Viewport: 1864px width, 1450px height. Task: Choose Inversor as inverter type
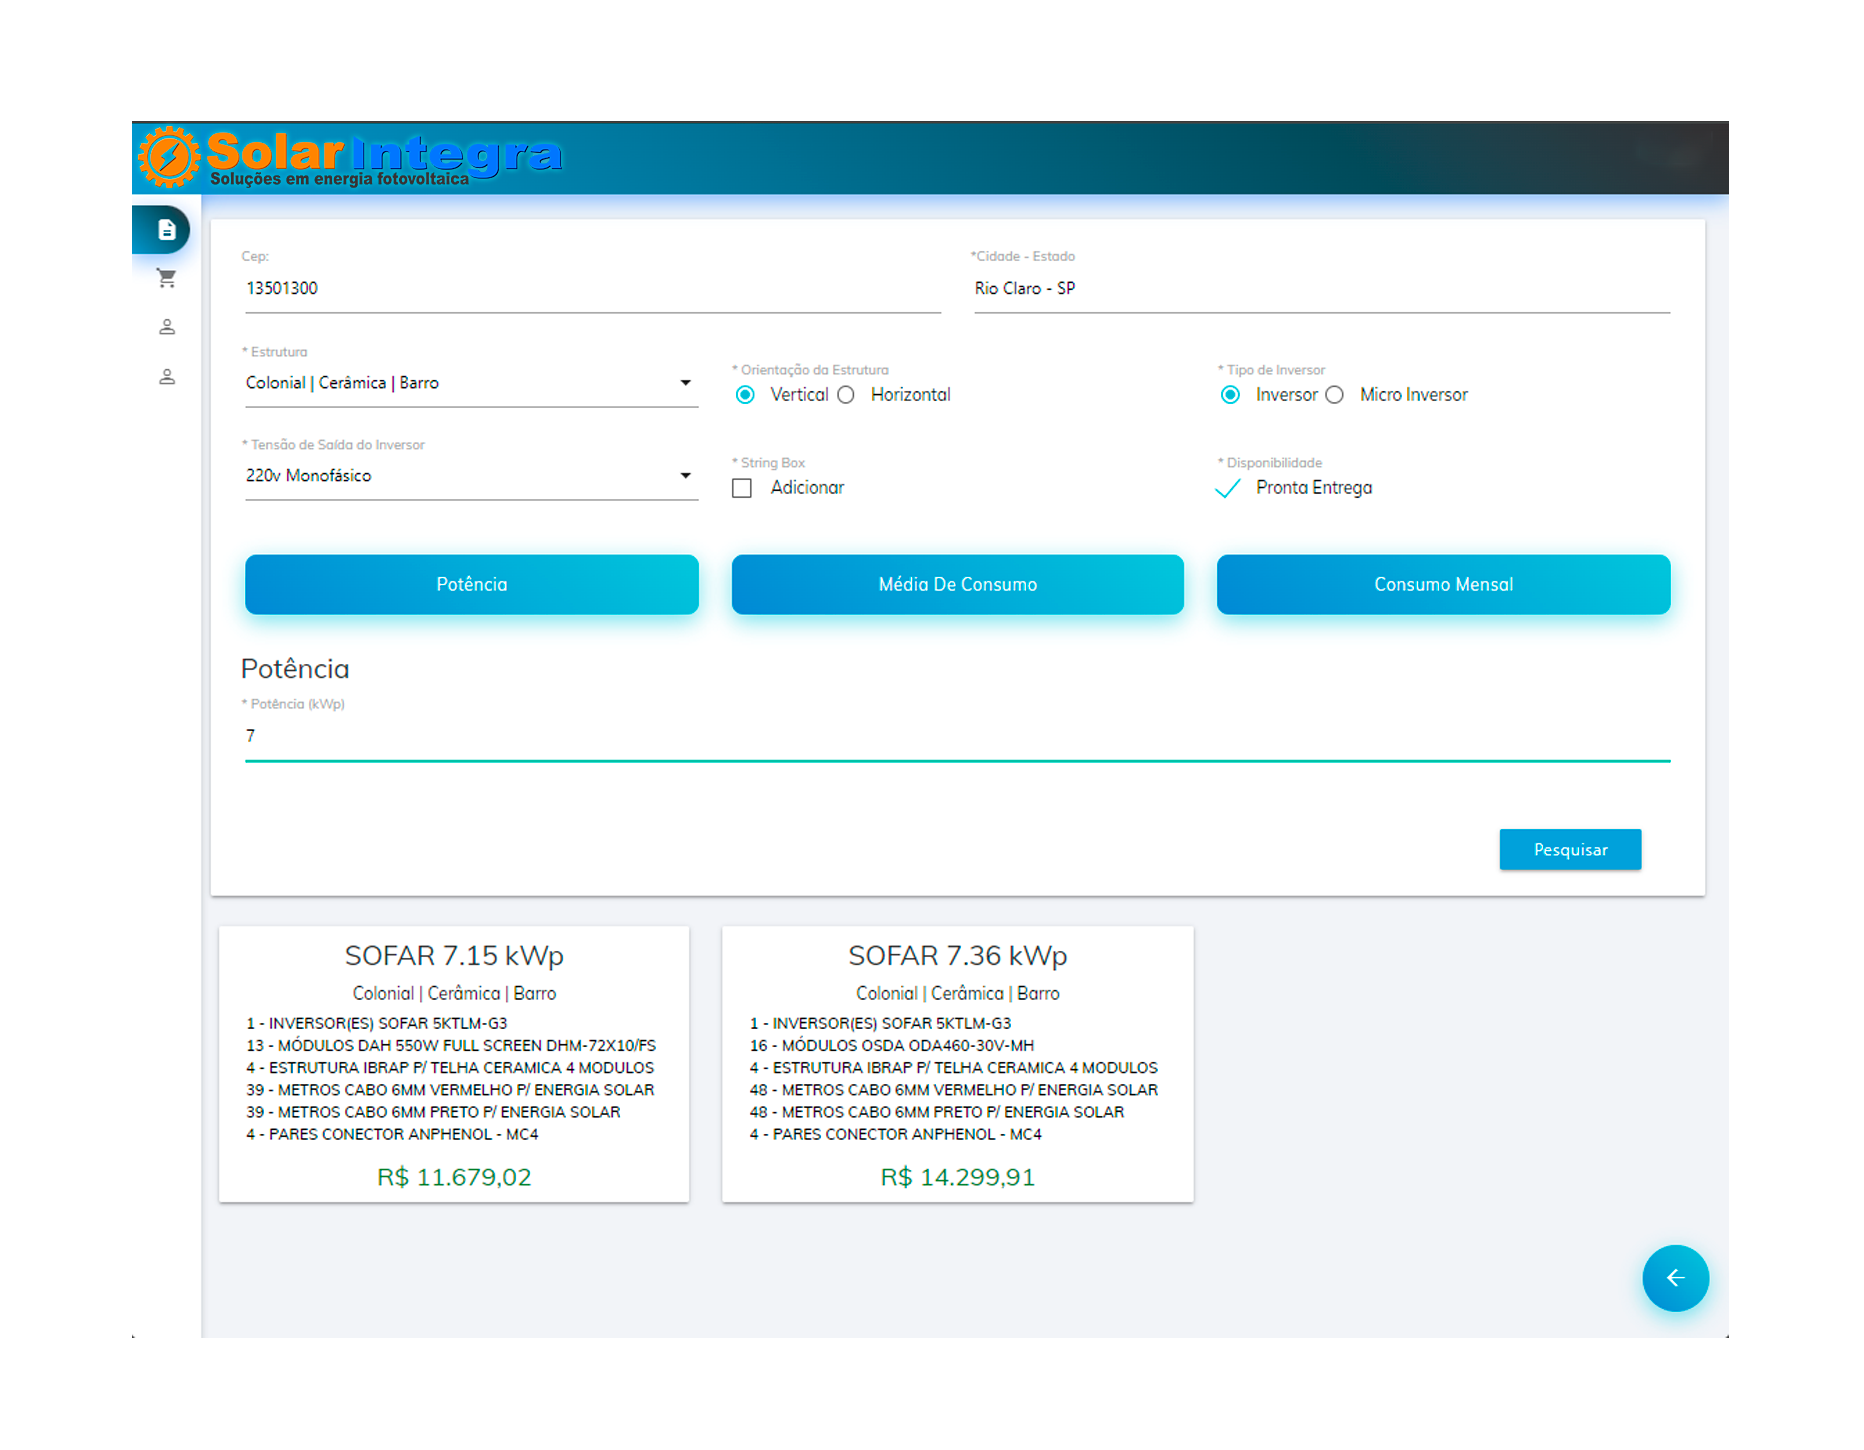(x=1230, y=395)
